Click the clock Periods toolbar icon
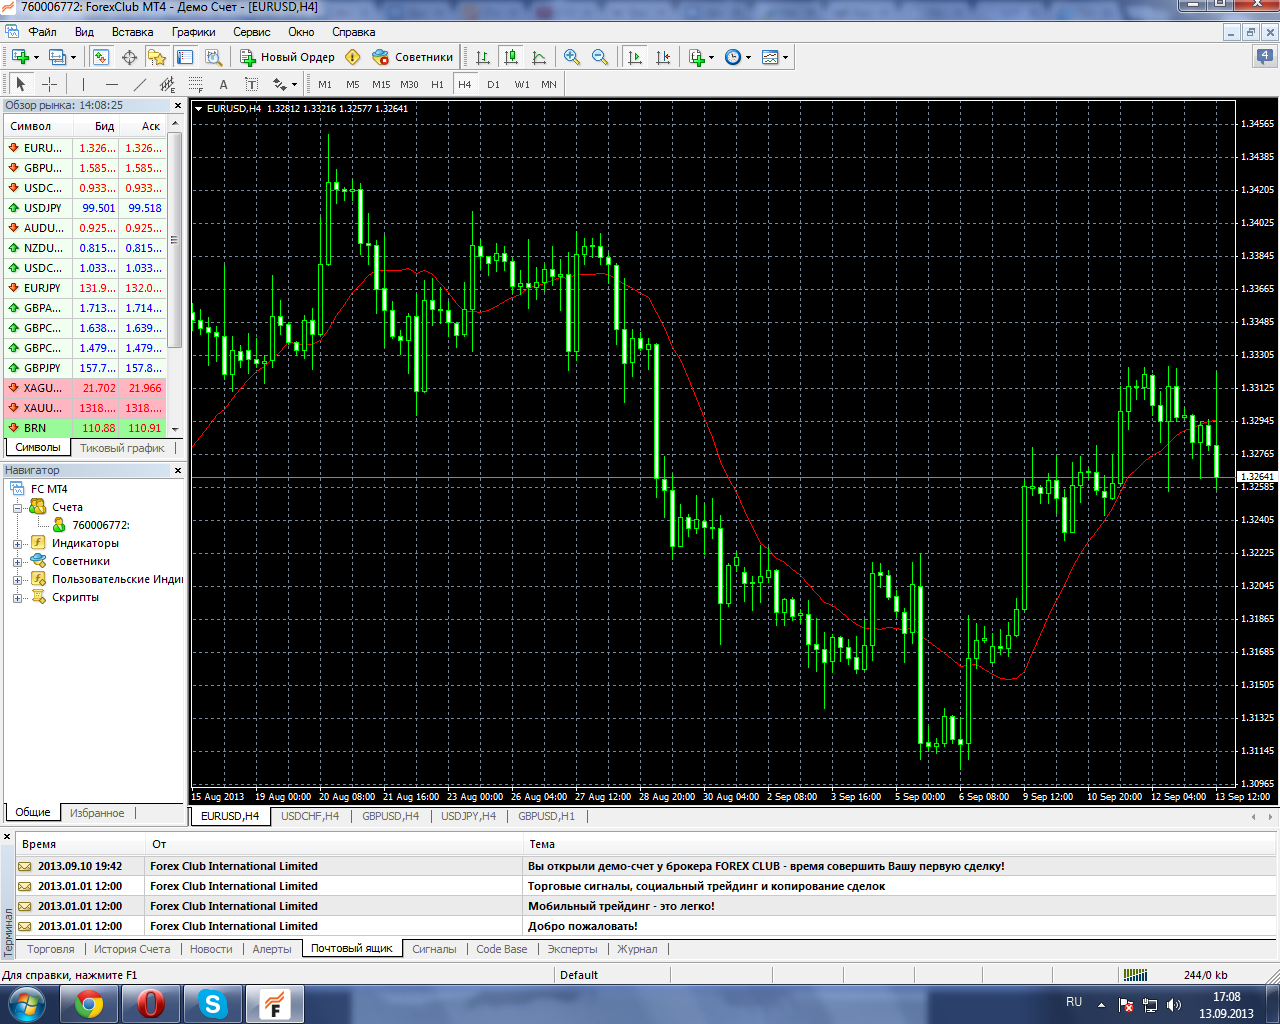Viewport: 1280px width, 1024px height. click(733, 57)
